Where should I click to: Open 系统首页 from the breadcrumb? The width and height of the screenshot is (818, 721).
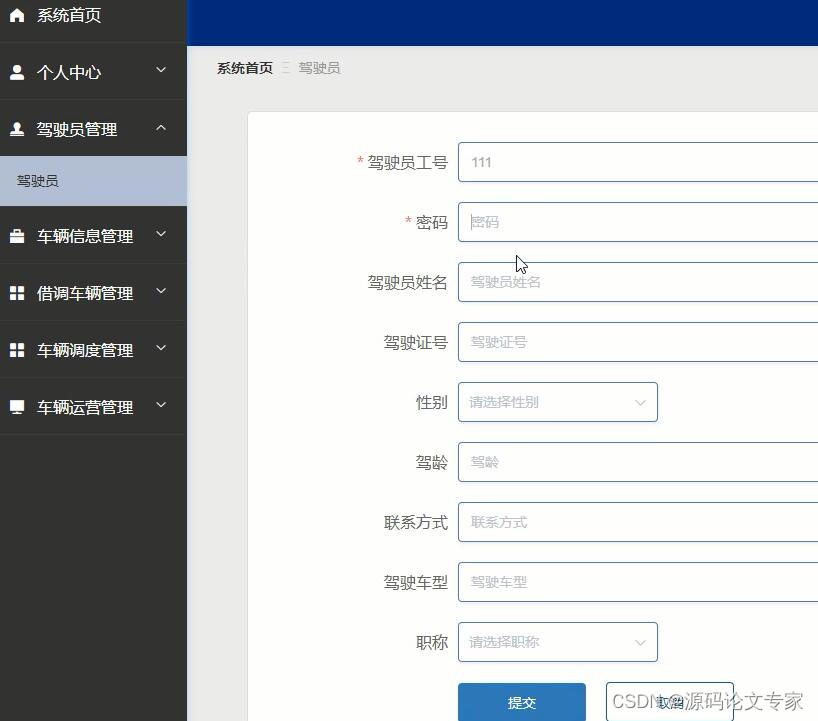(244, 67)
